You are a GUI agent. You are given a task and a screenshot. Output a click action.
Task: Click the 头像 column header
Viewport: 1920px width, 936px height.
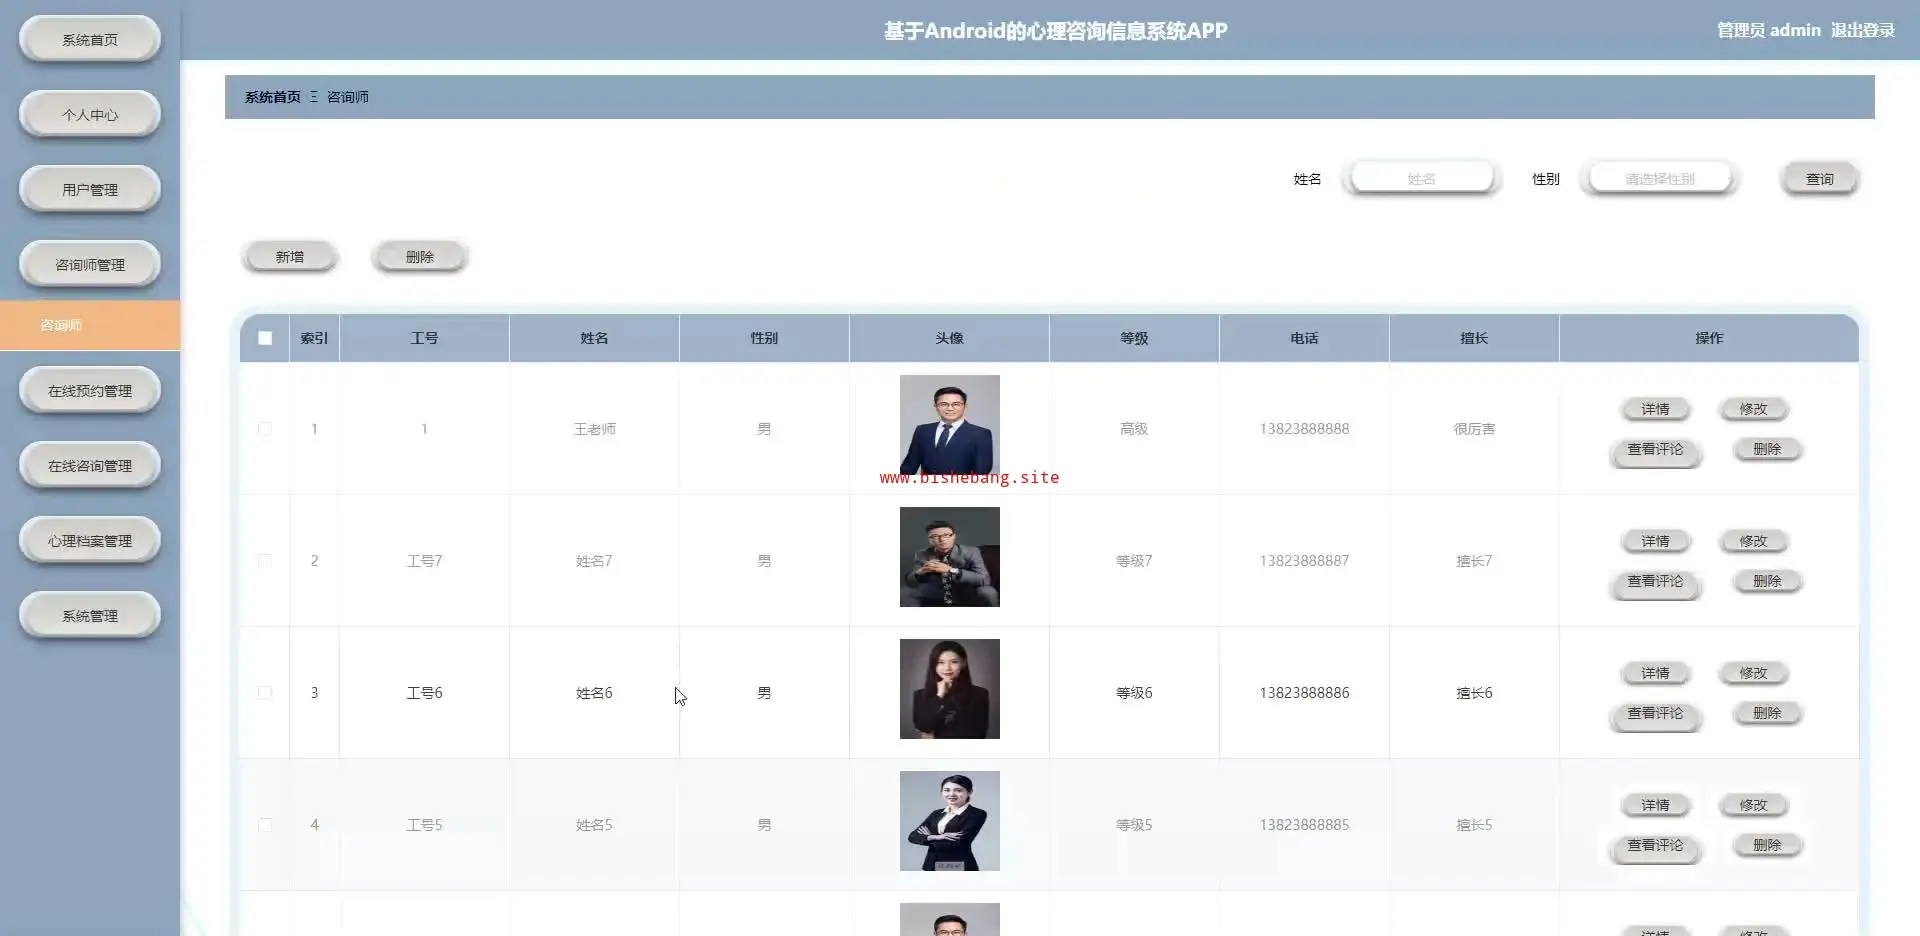(949, 338)
